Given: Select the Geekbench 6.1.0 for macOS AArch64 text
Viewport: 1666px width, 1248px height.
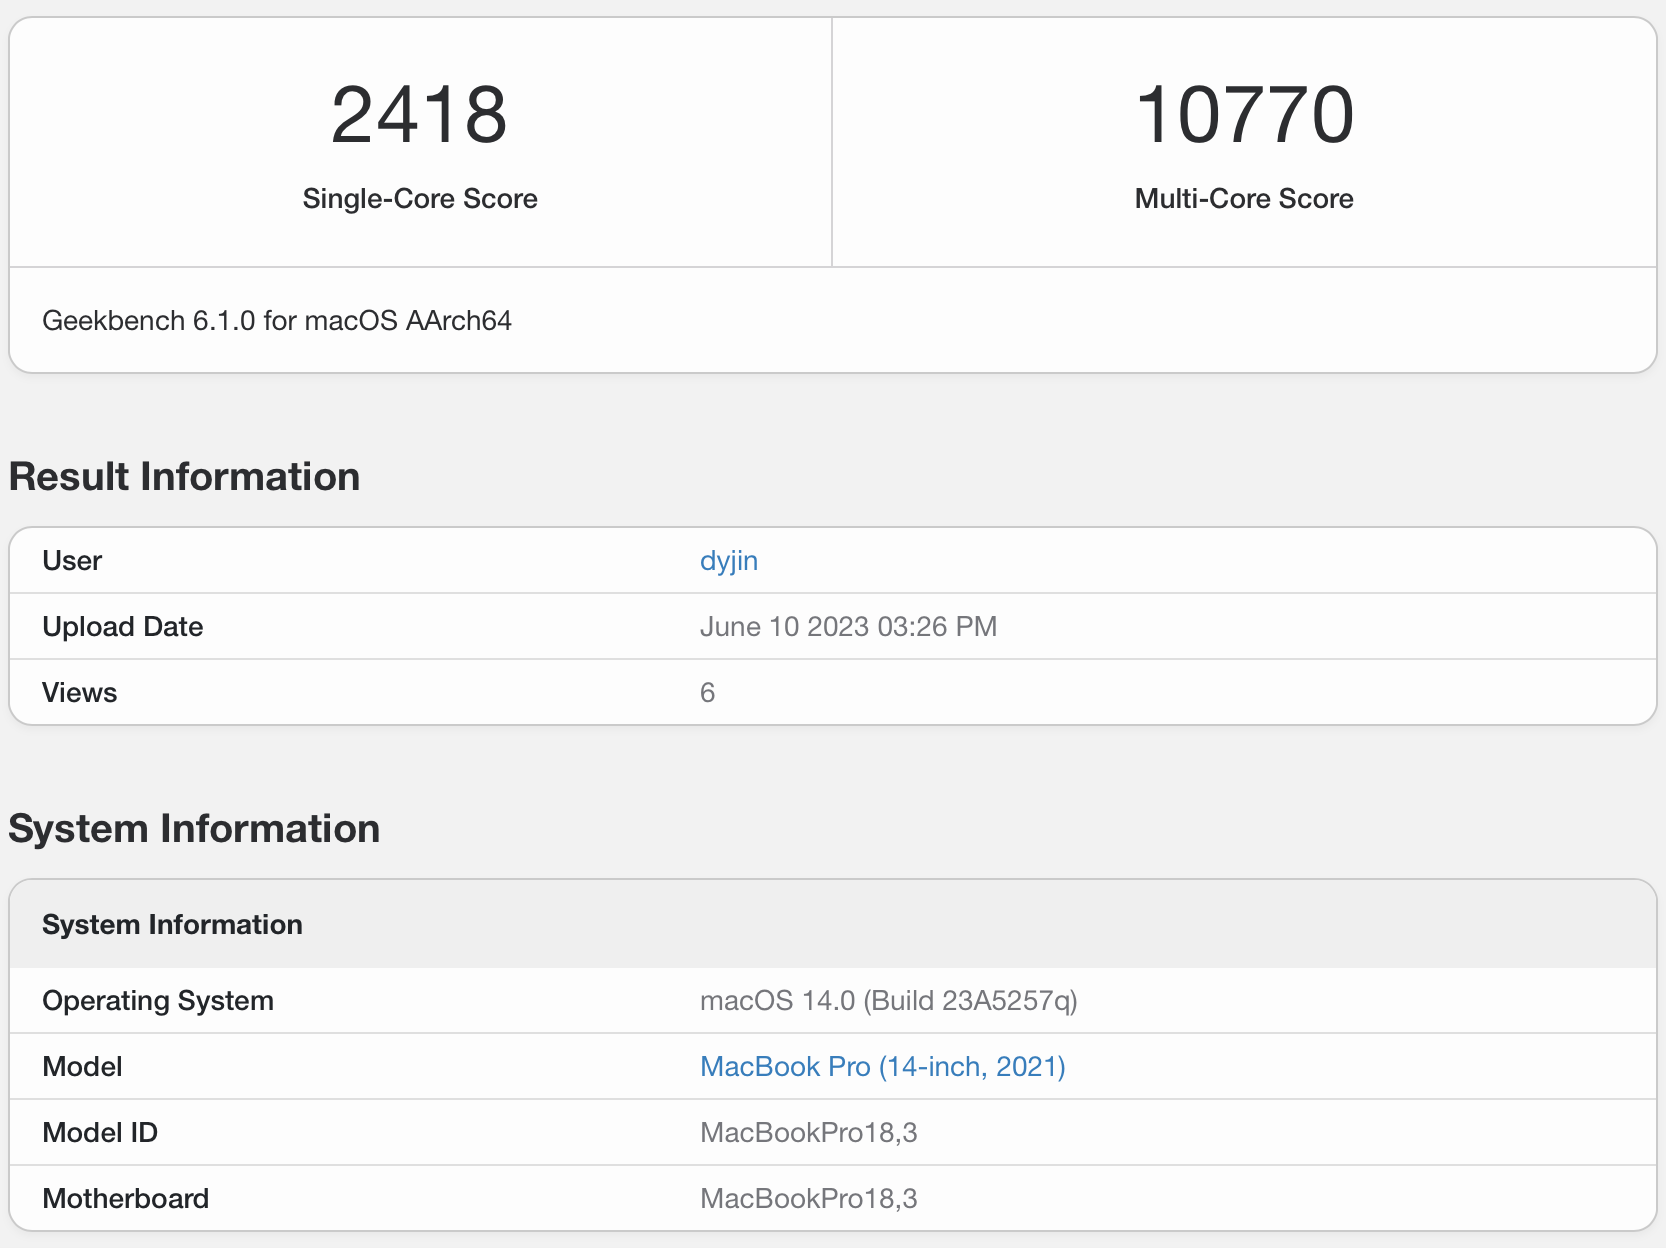Looking at the screenshot, I should 277,321.
